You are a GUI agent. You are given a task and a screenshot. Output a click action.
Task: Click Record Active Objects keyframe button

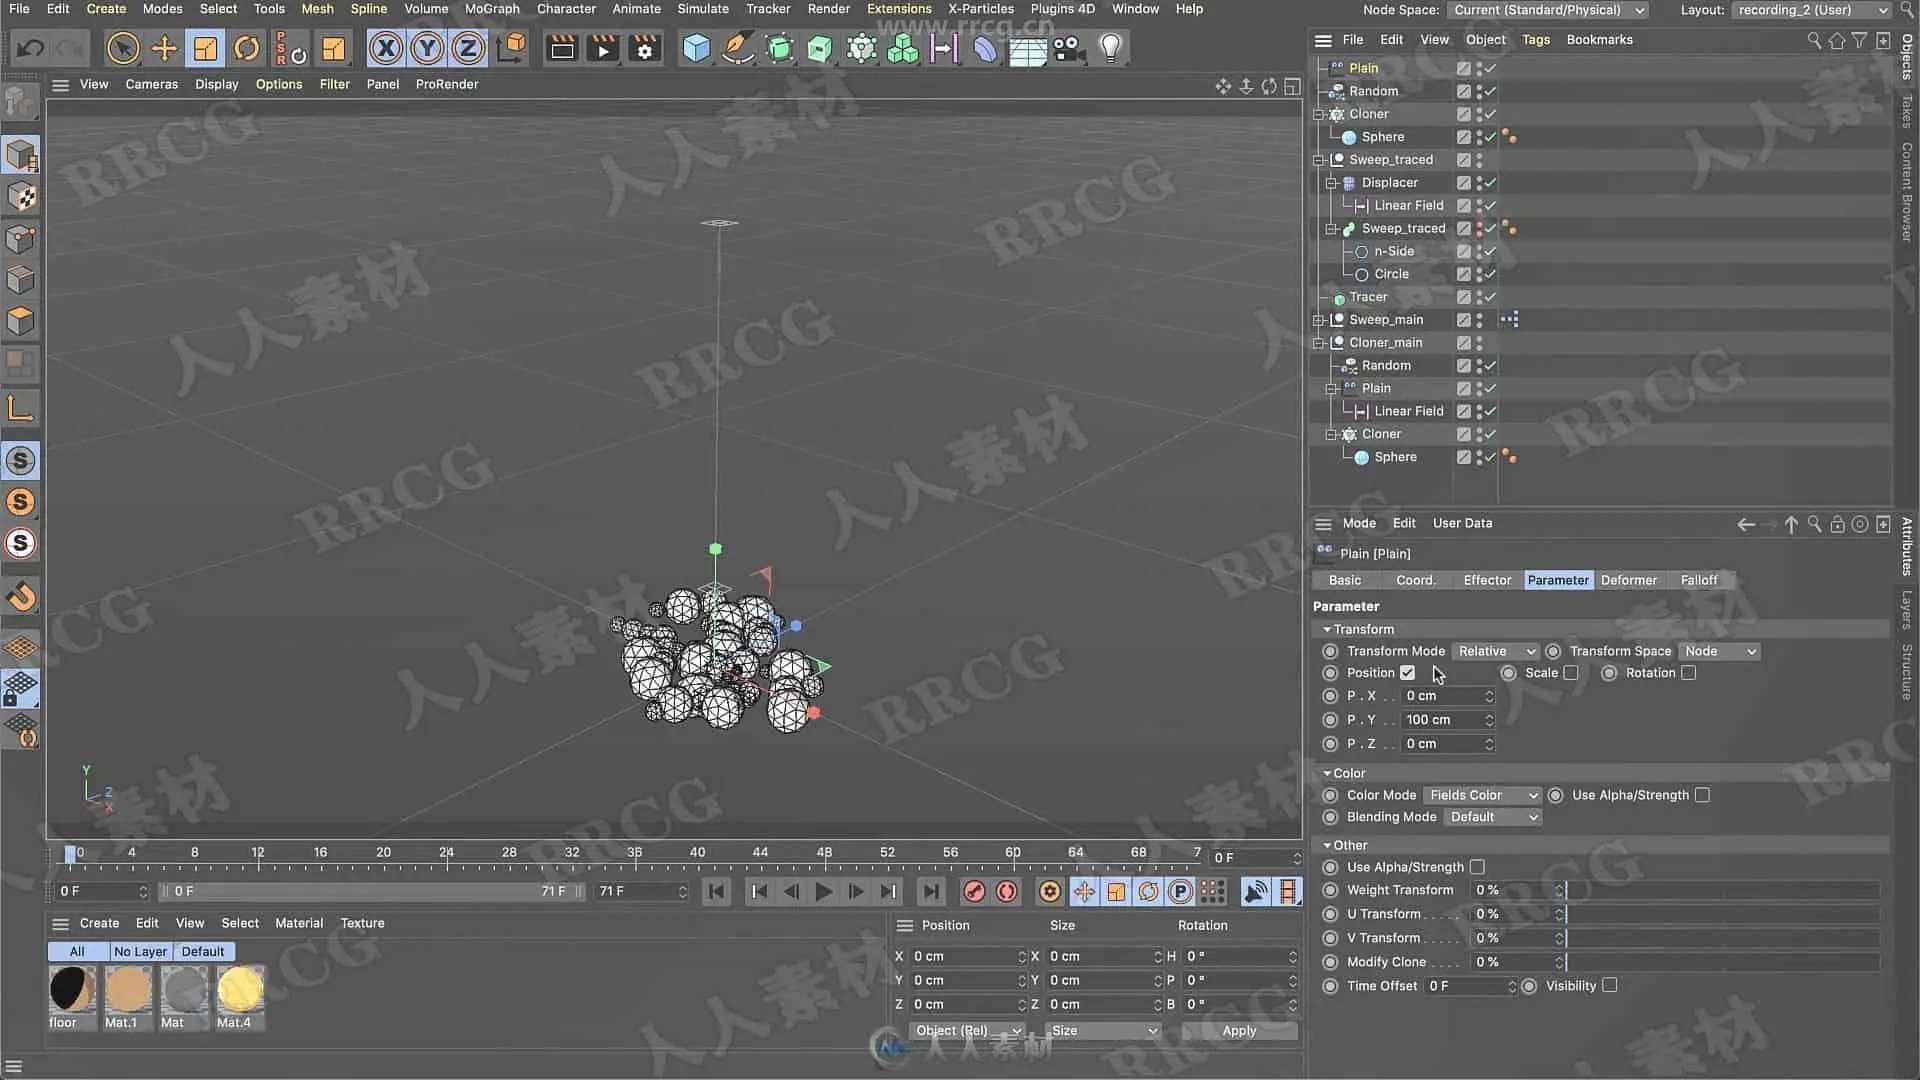[x=974, y=891]
